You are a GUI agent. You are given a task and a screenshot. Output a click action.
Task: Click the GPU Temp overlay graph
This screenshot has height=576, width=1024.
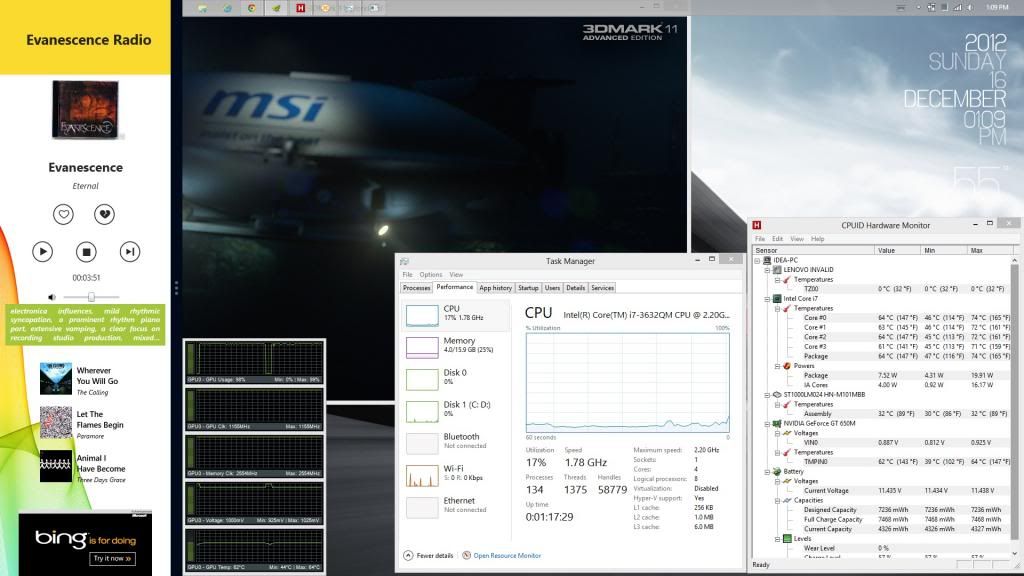point(255,550)
